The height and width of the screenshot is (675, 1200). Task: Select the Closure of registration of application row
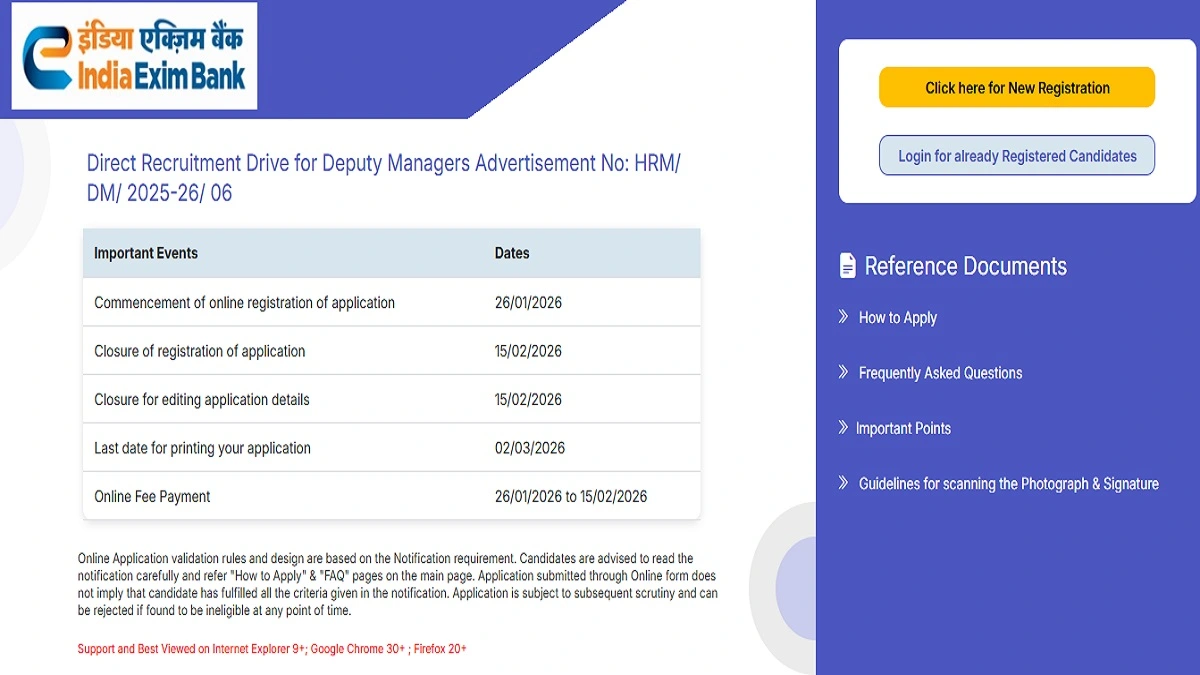coord(391,350)
